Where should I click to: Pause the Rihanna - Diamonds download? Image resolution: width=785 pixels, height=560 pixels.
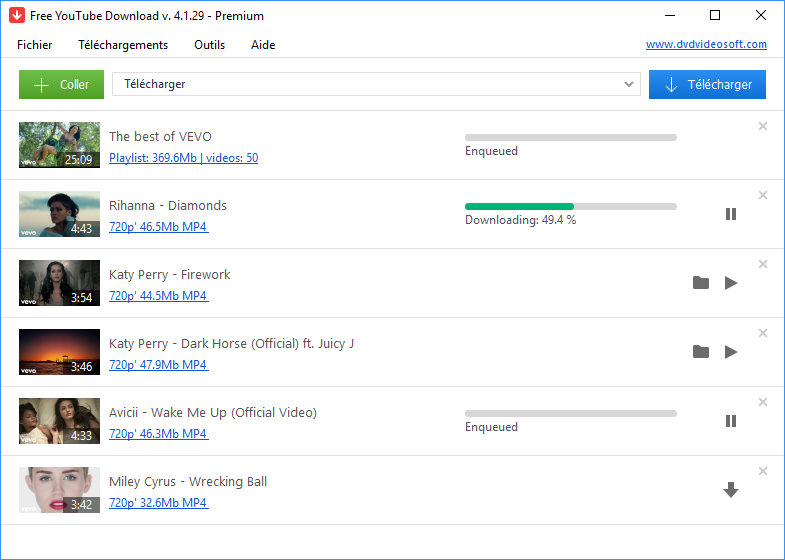(x=731, y=214)
